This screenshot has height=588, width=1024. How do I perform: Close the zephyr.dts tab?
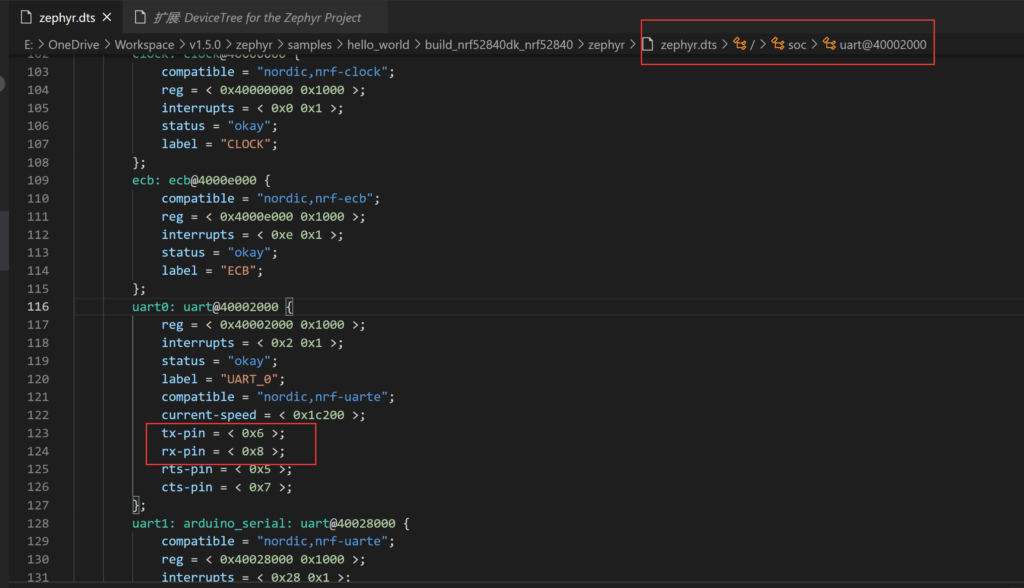click(x=108, y=18)
